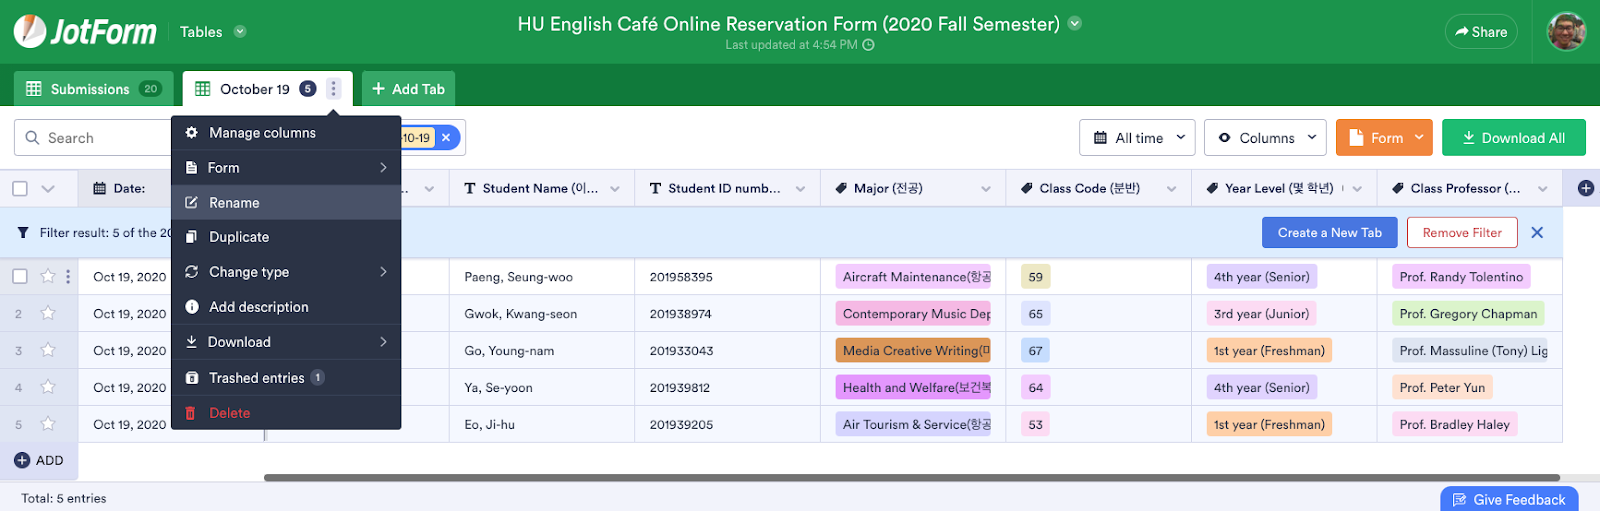Open the October 19 tab options menu
Image resolution: width=1600 pixels, height=511 pixels.
pyautogui.click(x=333, y=89)
